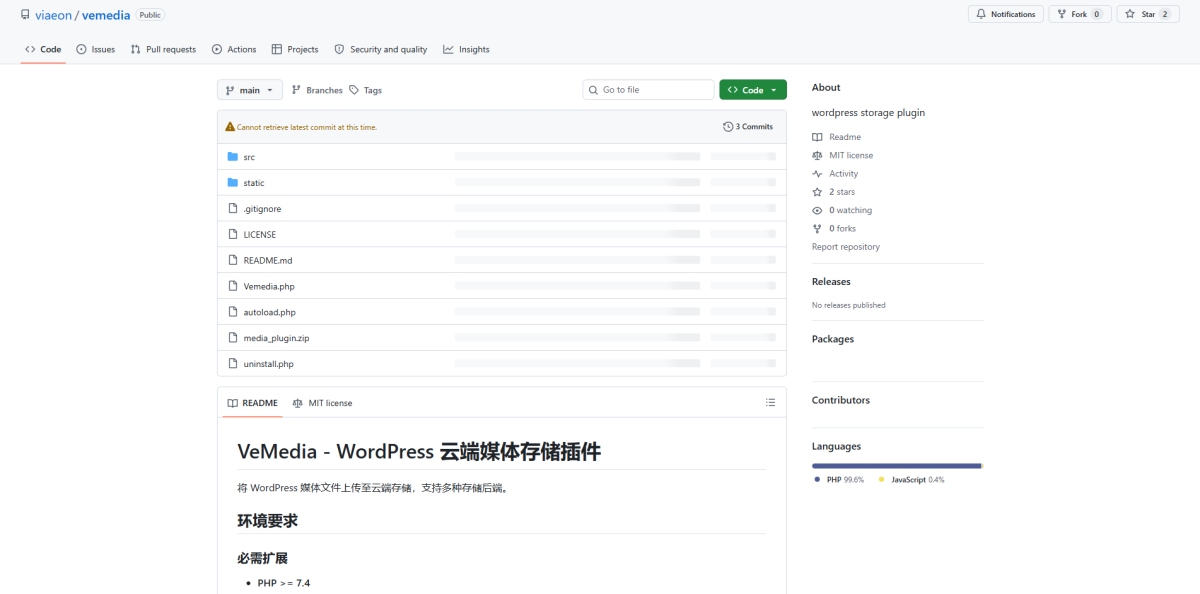Open Security and quality tab
This screenshot has width=1200, height=594.
click(381, 49)
